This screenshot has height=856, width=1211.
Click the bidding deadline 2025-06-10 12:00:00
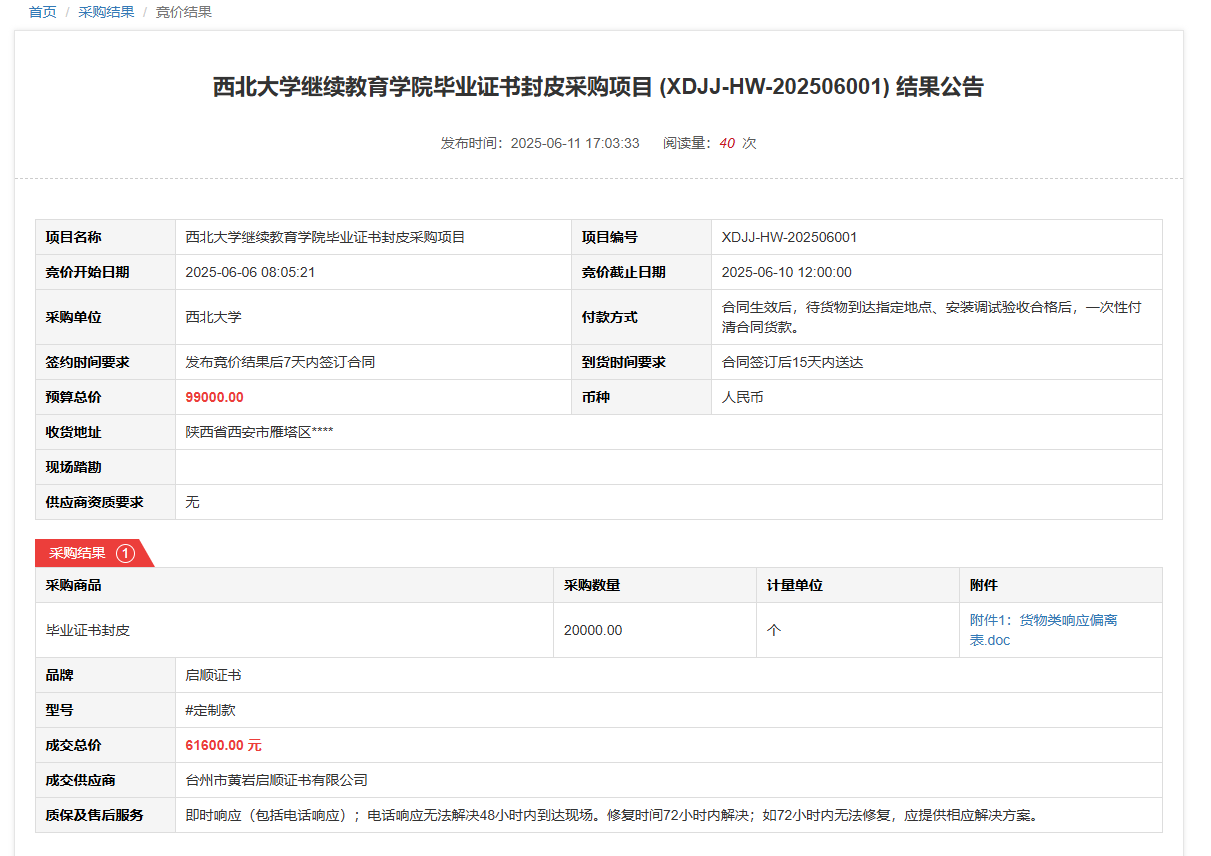click(786, 272)
